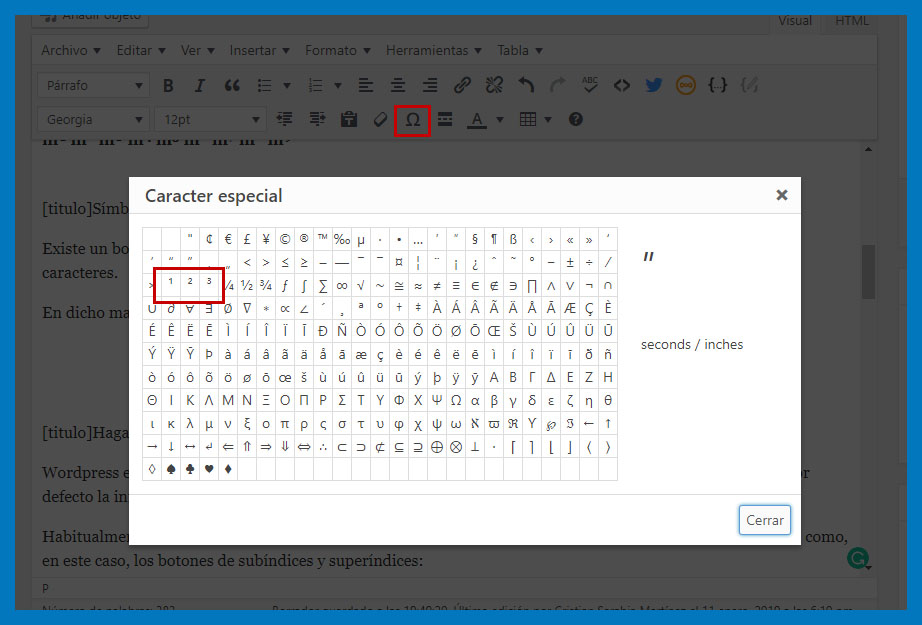Redo the last undone action
922x625 pixels.
point(557,86)
